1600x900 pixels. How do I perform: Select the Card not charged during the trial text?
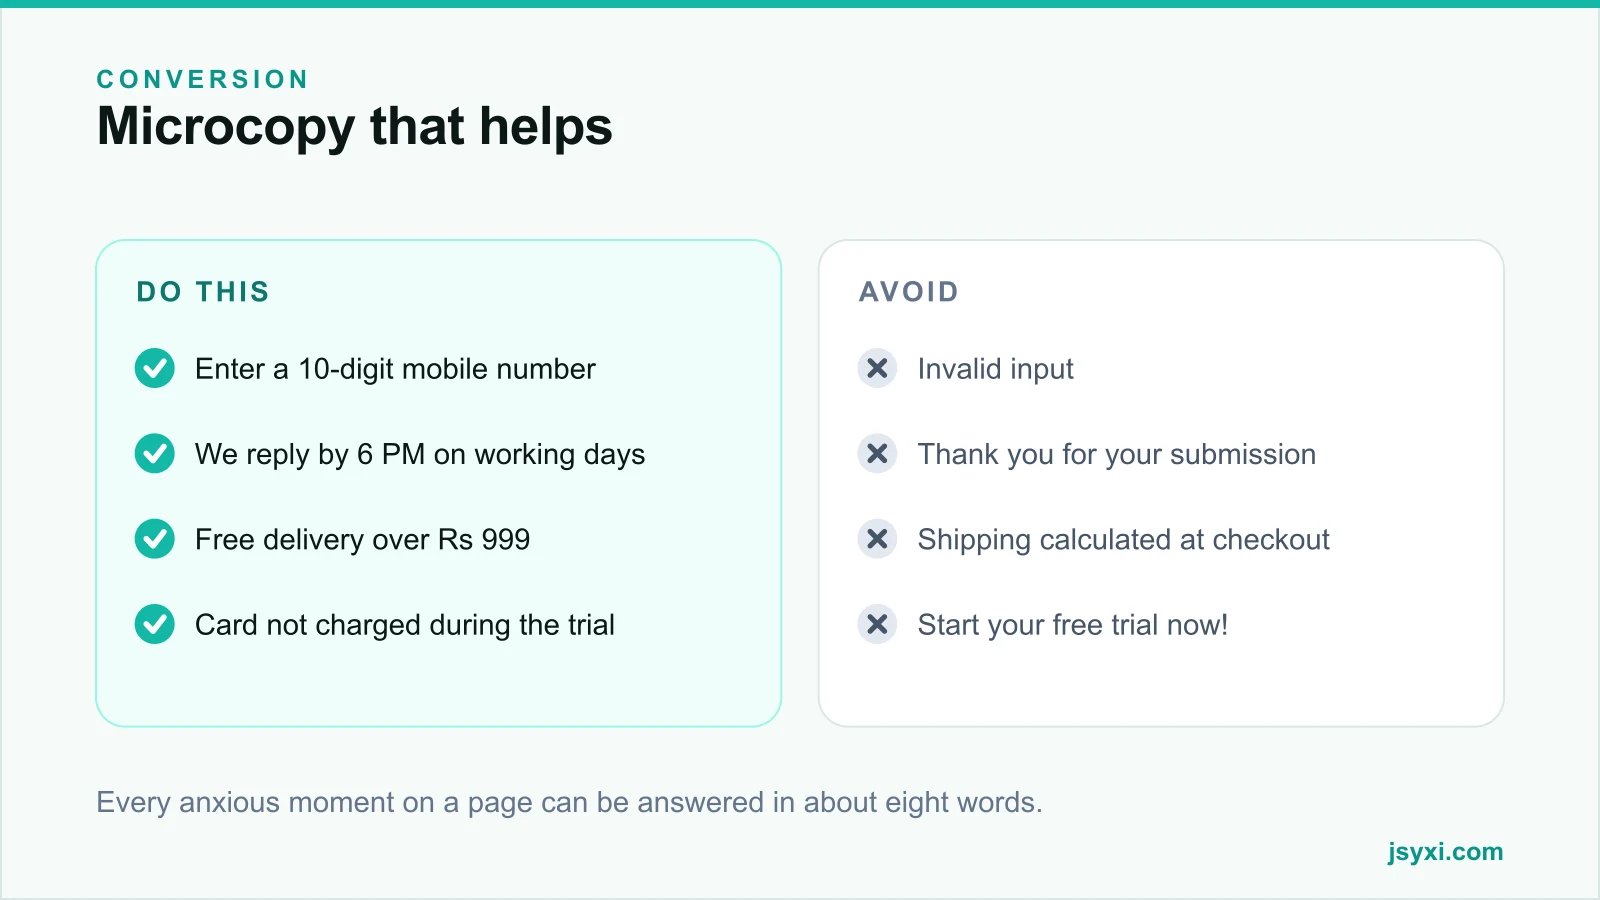(405, 625)
